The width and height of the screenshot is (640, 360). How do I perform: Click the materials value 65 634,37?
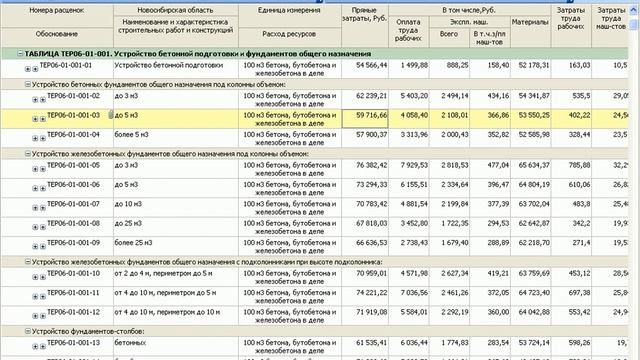pyautogui.click(x=534, y=165)
